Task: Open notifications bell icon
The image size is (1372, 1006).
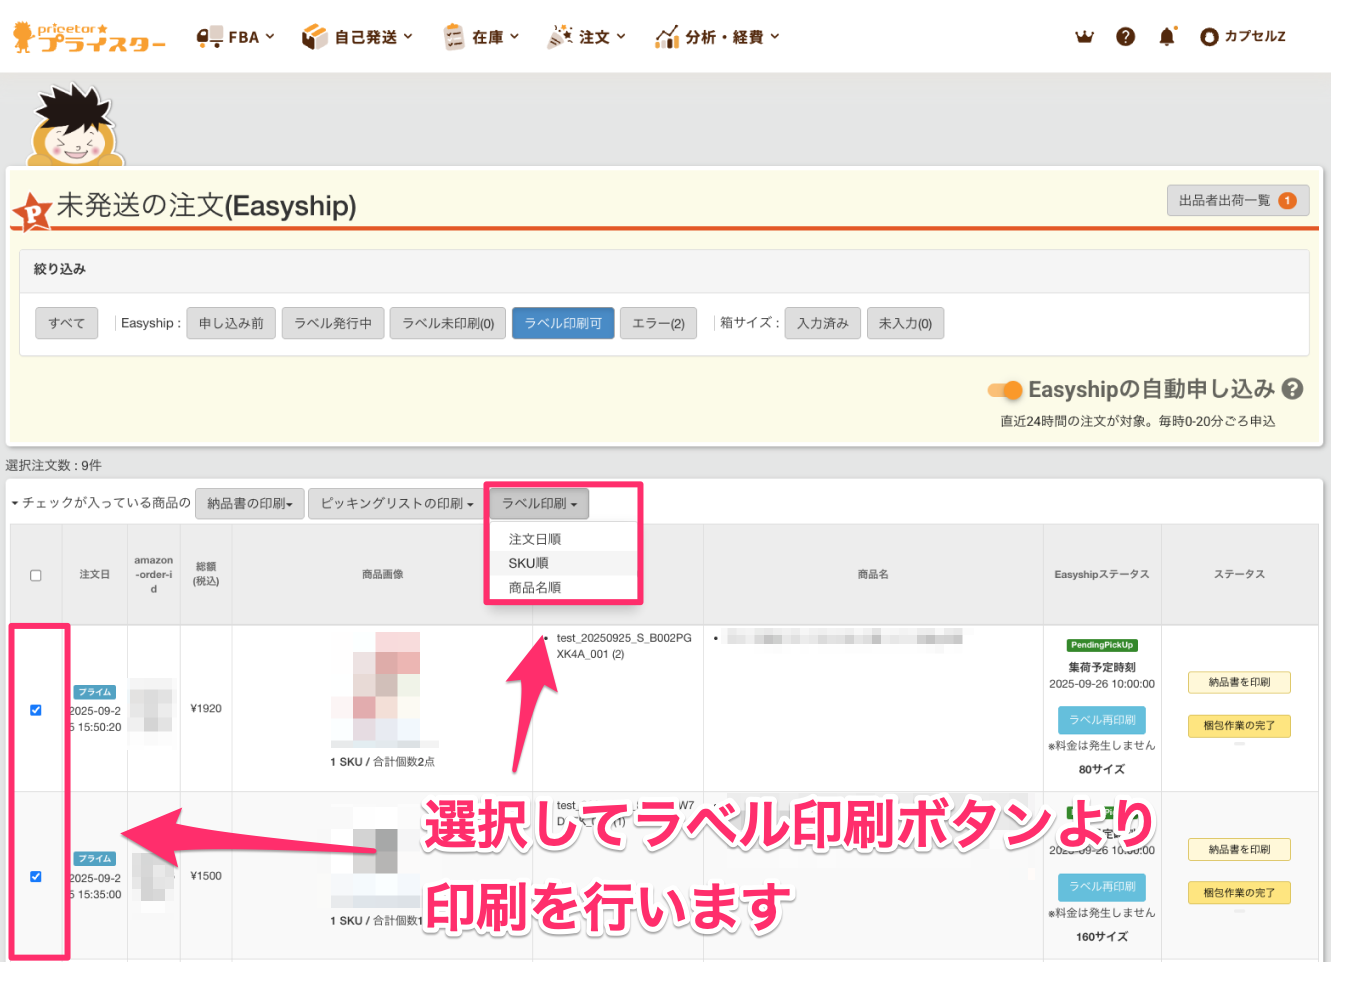Action: point(1166,37)
